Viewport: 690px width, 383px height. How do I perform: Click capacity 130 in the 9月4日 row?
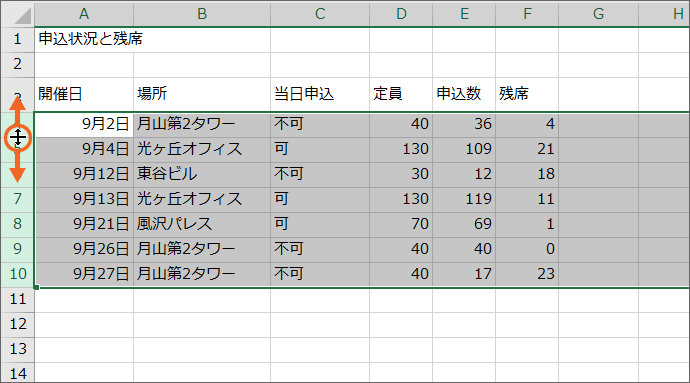click(x=401, y=149)
